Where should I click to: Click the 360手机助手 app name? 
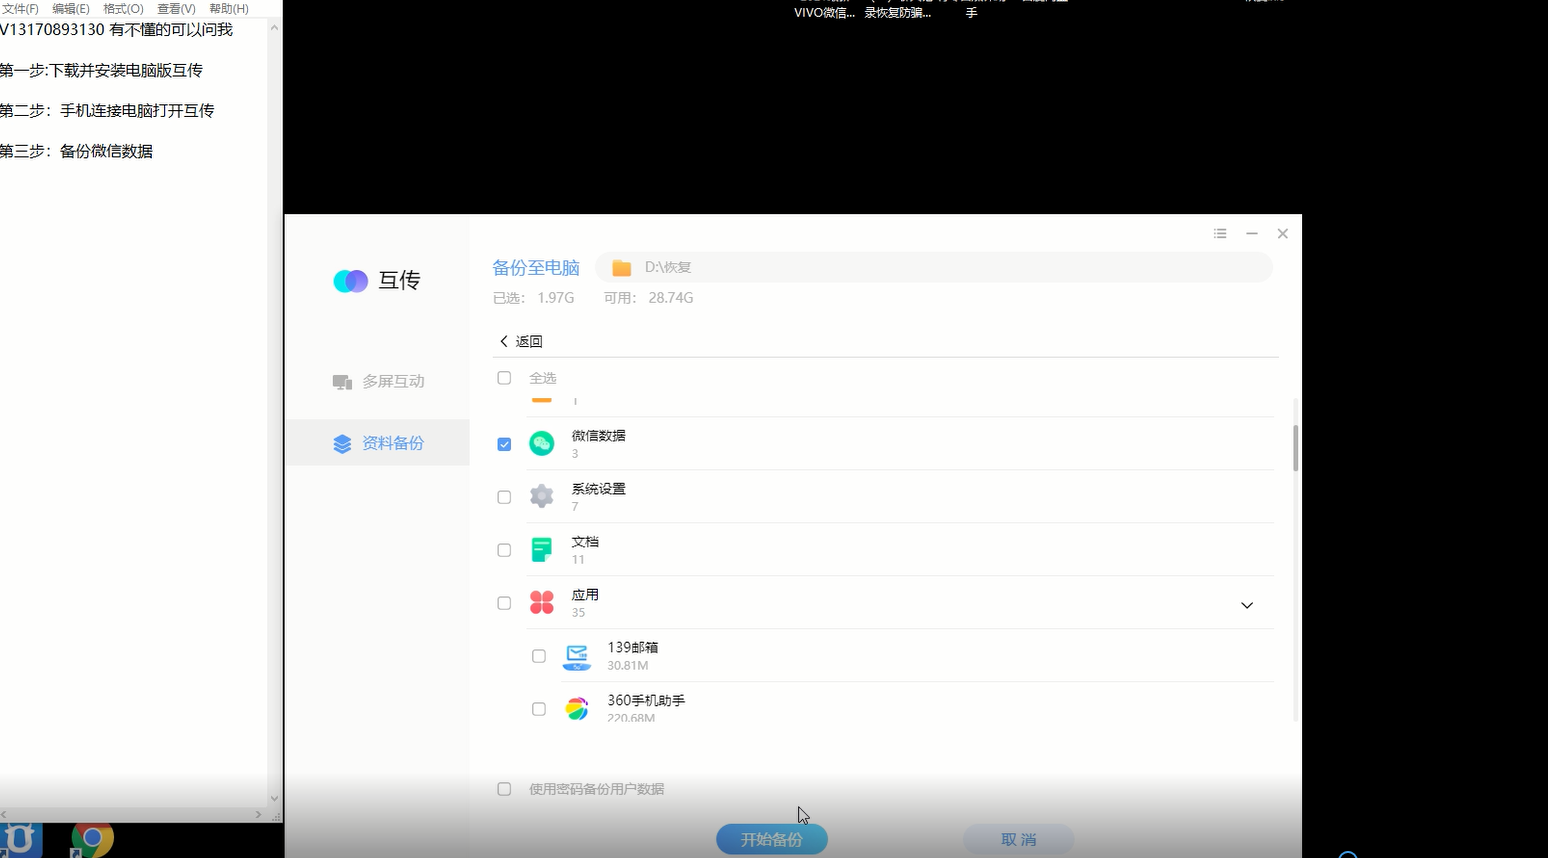646,701
